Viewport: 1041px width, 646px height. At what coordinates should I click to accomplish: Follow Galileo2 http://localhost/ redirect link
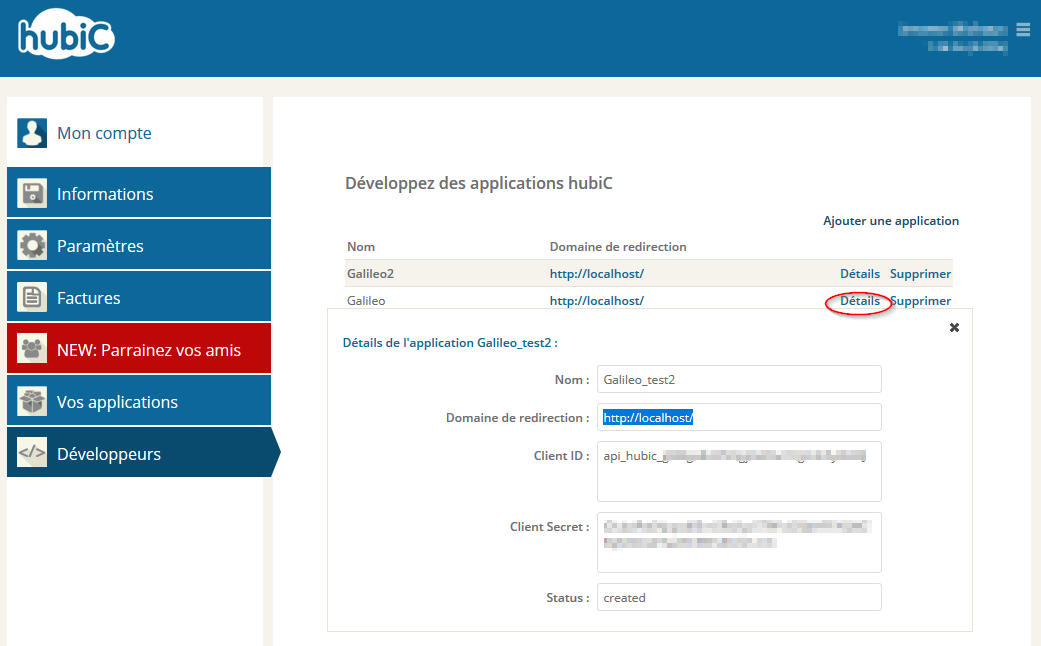coord(597,274)
